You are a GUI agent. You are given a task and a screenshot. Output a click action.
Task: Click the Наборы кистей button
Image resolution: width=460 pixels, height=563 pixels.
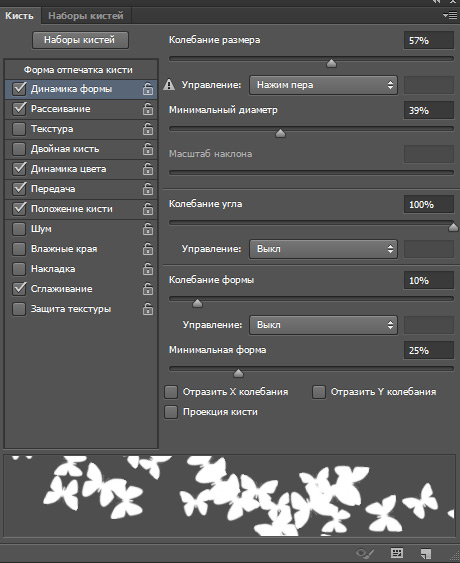point(80,40)
